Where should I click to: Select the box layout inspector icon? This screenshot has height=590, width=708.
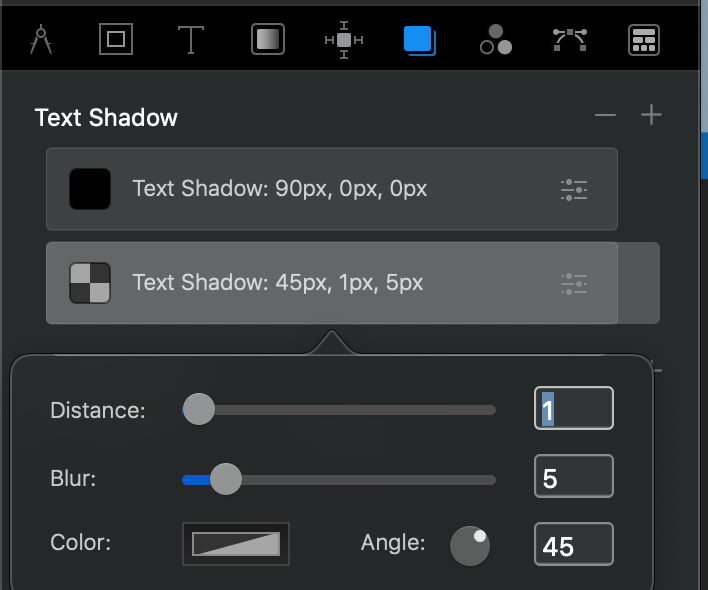click(x=116, y=40)
